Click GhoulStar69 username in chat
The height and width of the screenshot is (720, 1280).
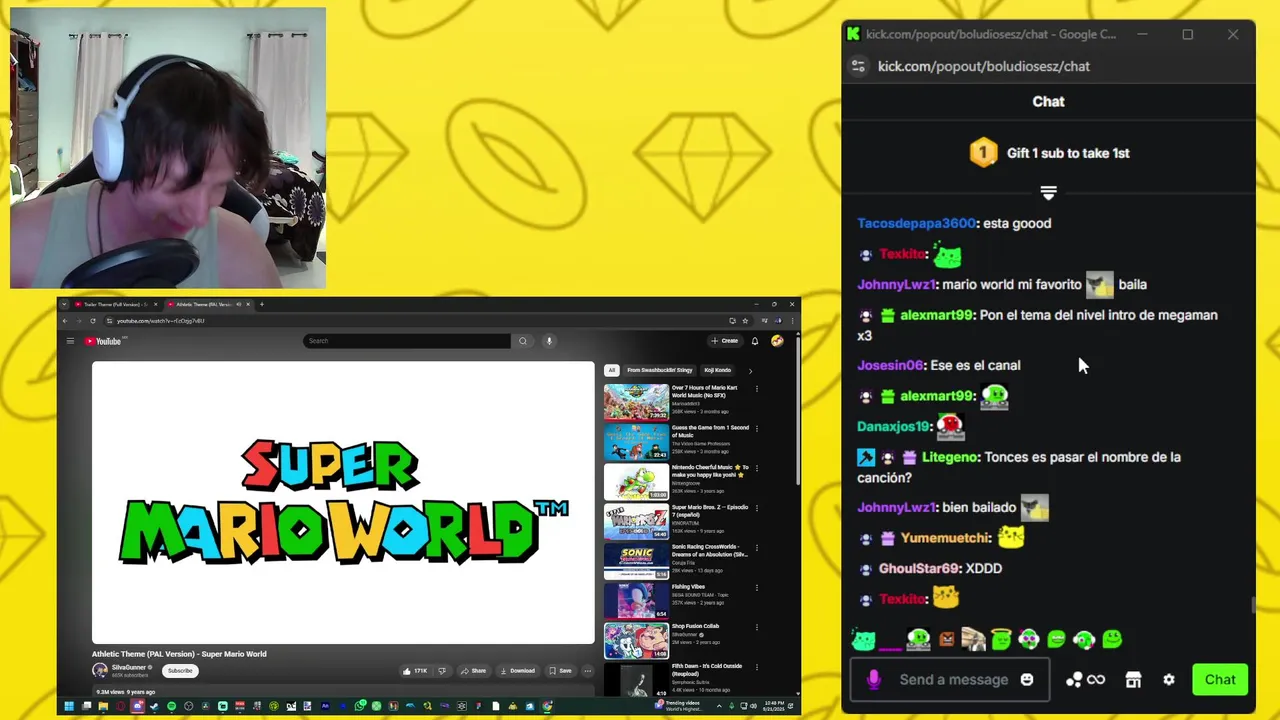[x=918, y=568]
